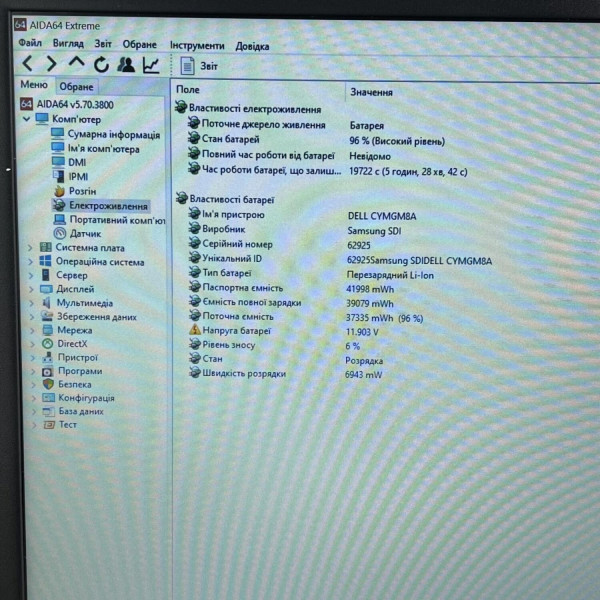Viewport: 600px width, 600px height.
Task: Expand the Операційна система node
Action: (x=30, y=262)
